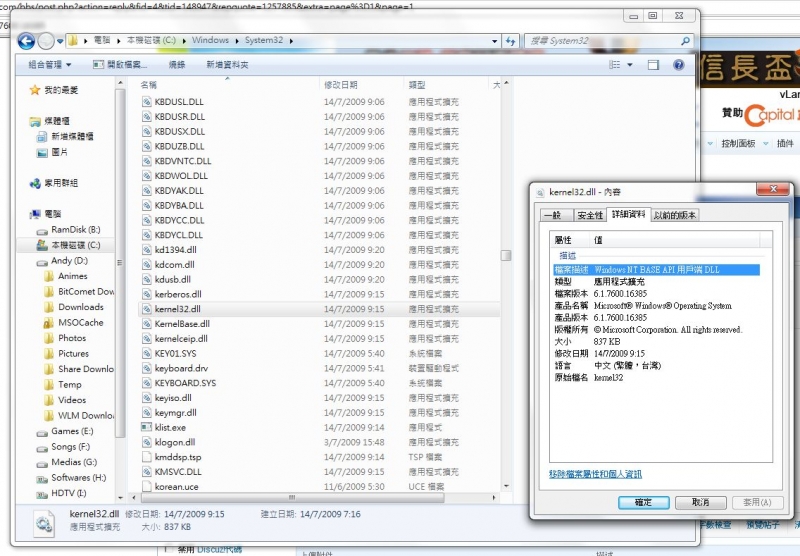Open the address bar history dropdown
The width and height of the screenshot is (800, 556).
click(494, 41)
